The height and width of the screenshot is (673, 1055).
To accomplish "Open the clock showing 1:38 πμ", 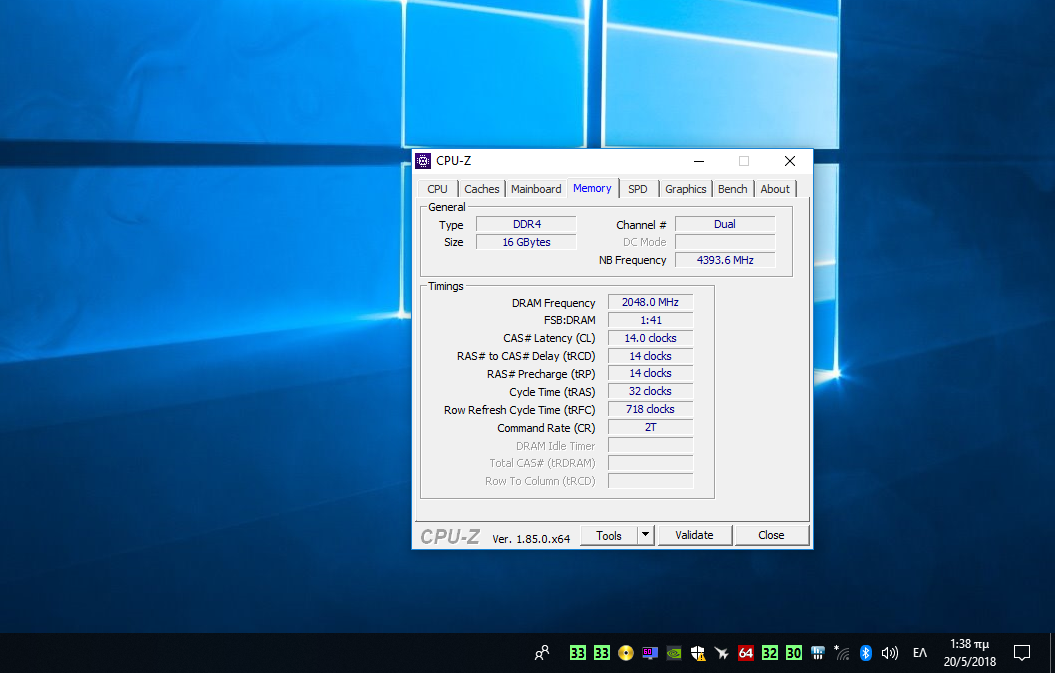I will click(x=970, y=653).
